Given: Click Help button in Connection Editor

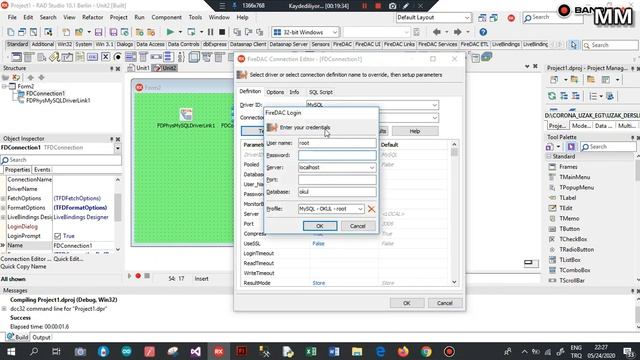Looking at the screenshot, I should (415, 131).
